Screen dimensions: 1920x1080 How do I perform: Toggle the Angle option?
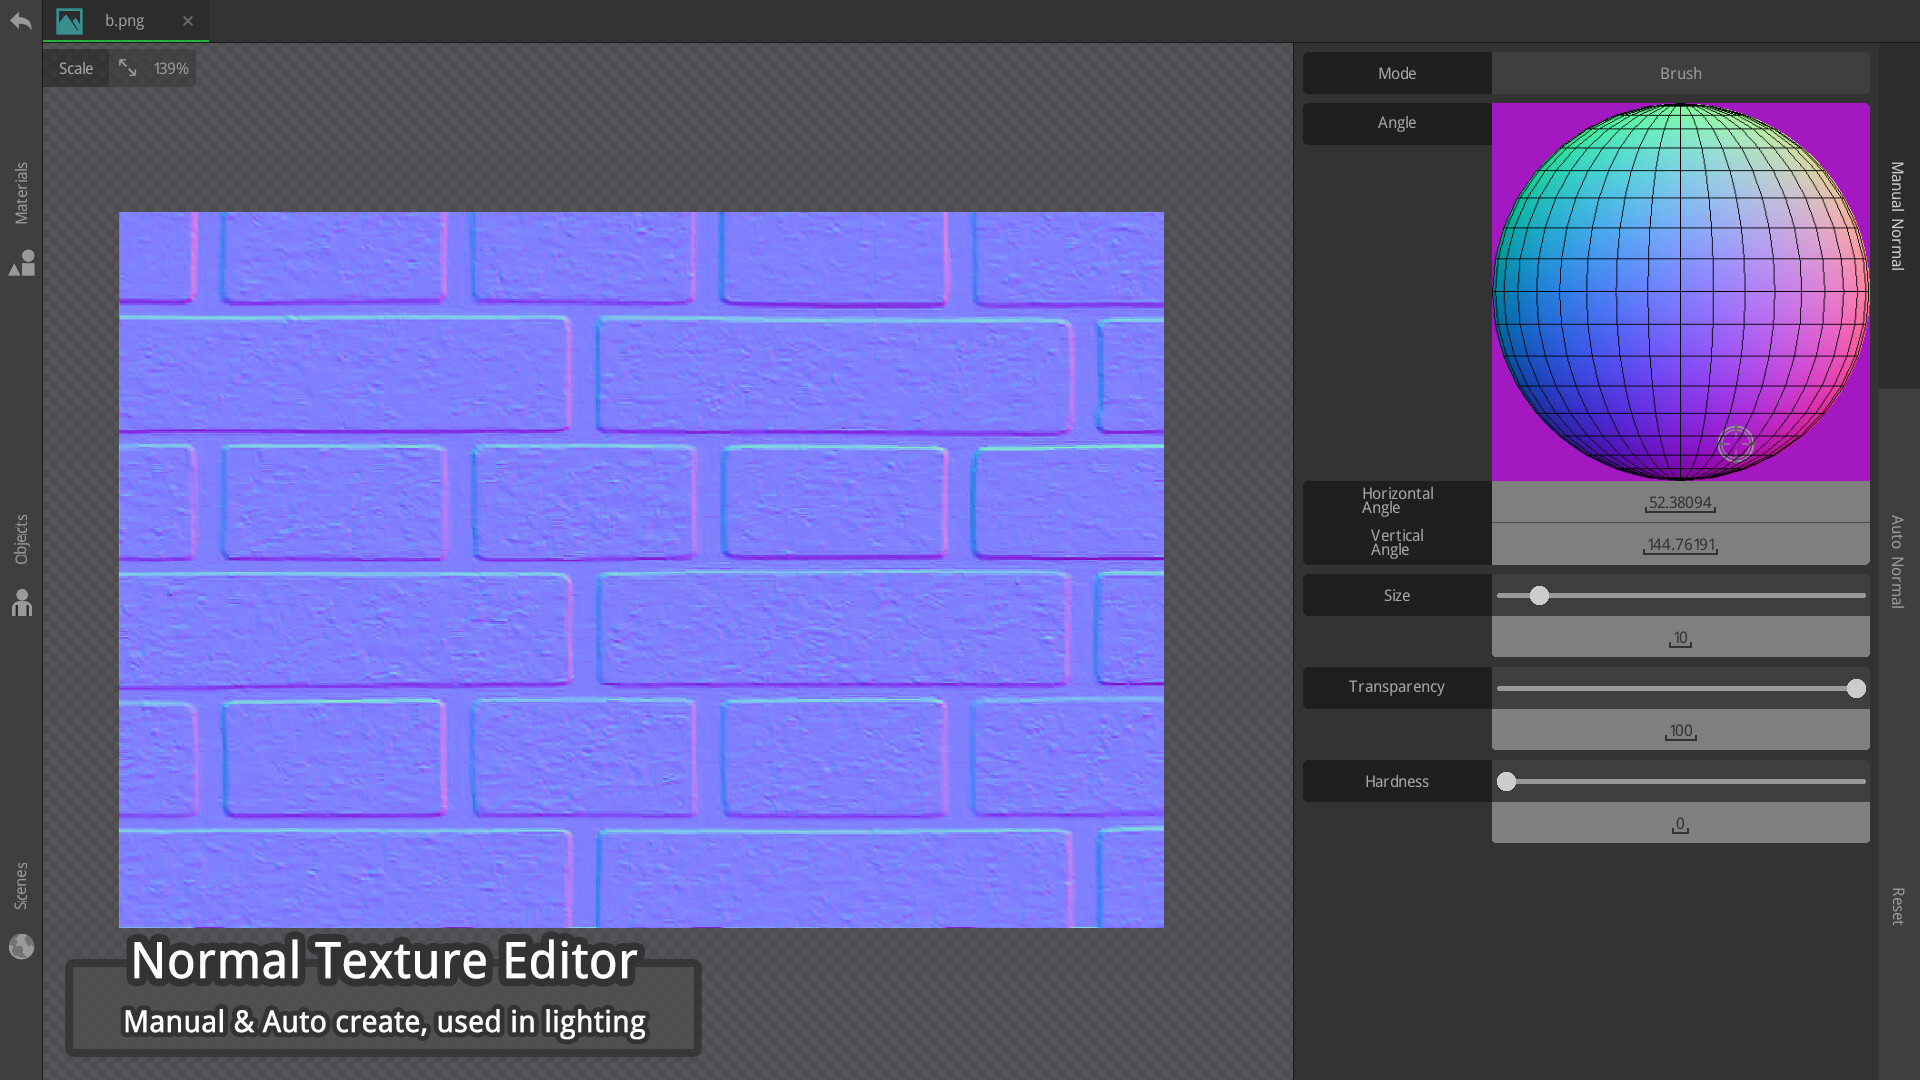pyautogui.click(x=1396, y=122)
